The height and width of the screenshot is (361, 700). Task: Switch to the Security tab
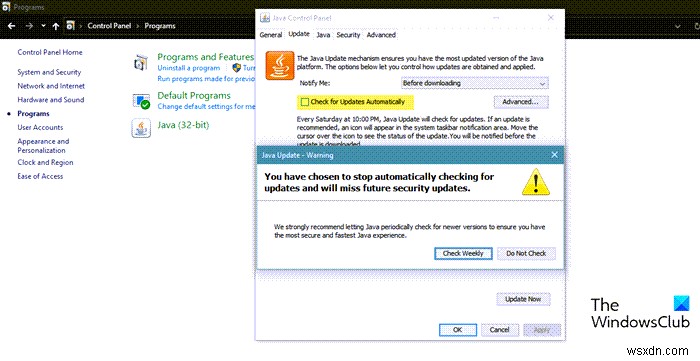pos(348,35)
